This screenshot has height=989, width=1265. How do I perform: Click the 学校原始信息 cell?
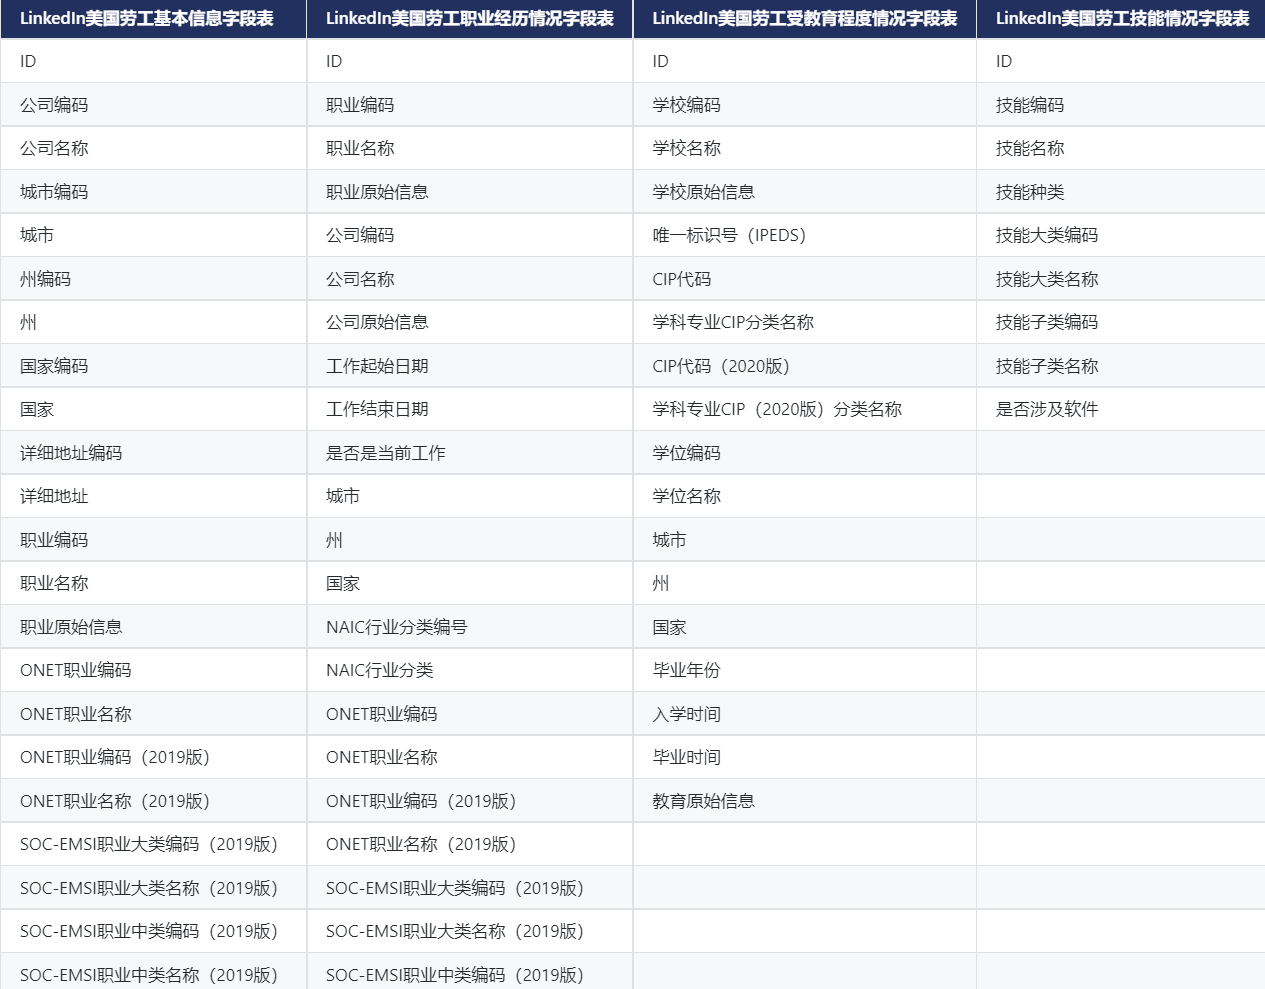tap(805, 192)
